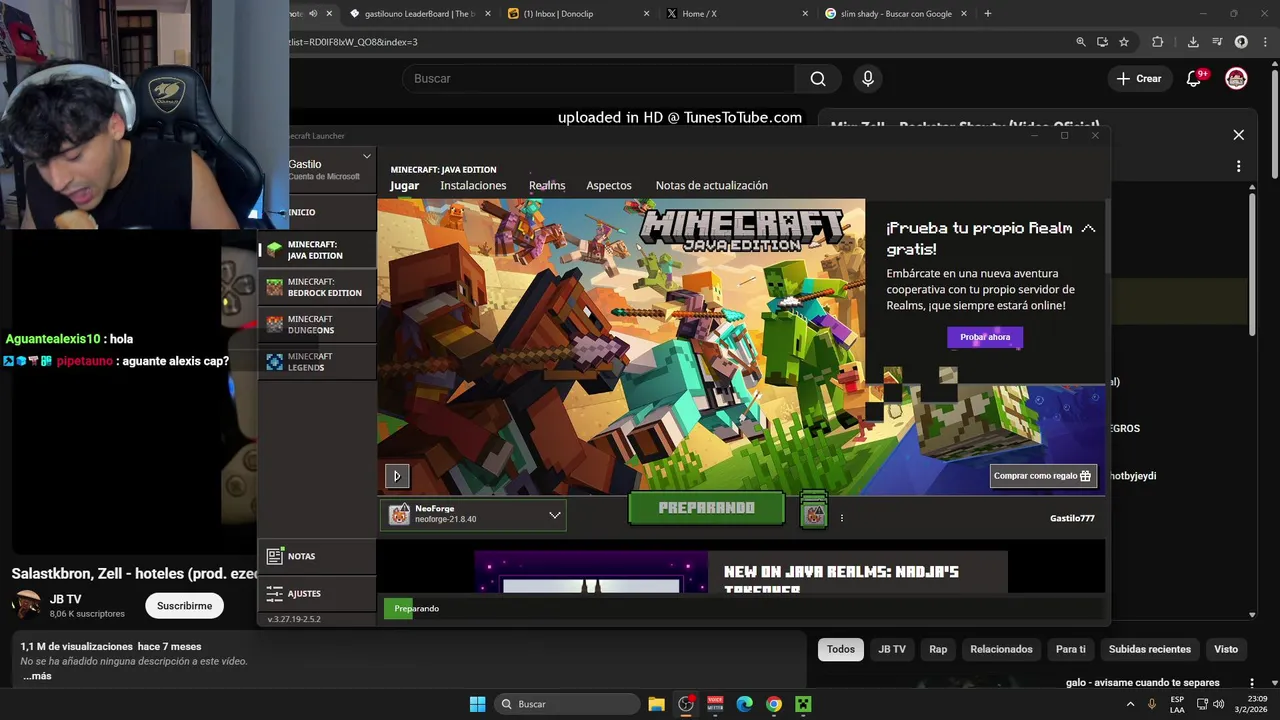Start YouTube voice search with microphone
The height and width of the screenshot is (720, 1280).
(867, 79)
